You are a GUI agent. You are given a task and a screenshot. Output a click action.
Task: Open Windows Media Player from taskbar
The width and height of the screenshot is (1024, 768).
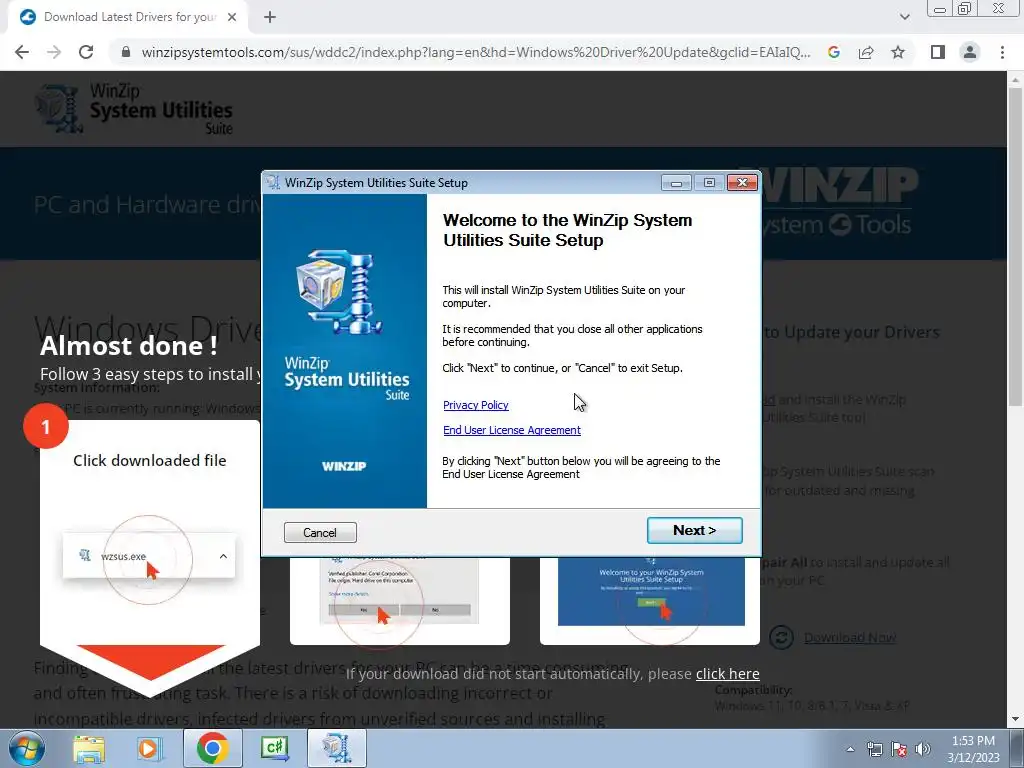pyautogui.click(x=148, y=748)
